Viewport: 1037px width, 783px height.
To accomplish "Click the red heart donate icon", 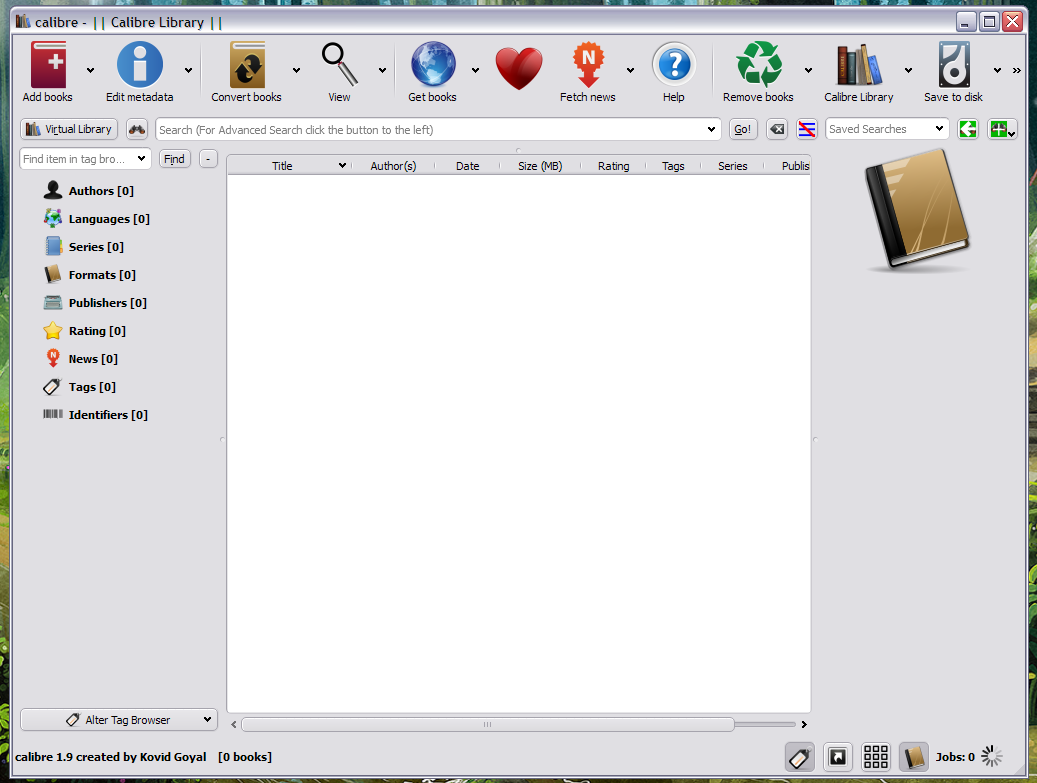I will (x=519, y=68).
